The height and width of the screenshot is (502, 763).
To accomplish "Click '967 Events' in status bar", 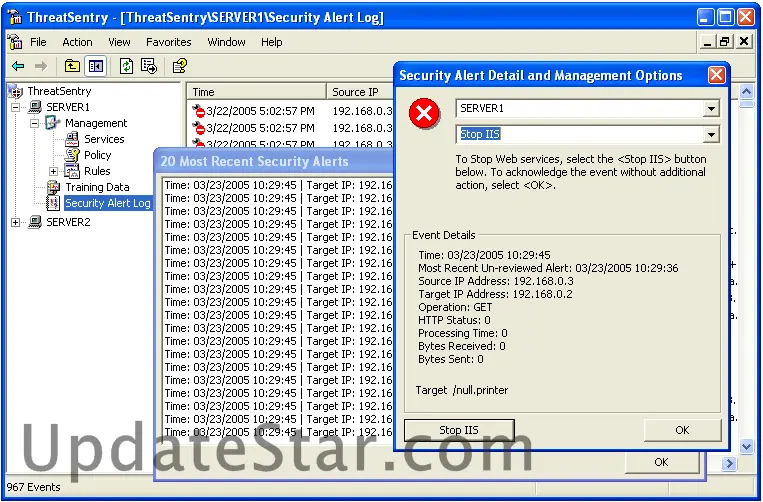I will (34, 487).
